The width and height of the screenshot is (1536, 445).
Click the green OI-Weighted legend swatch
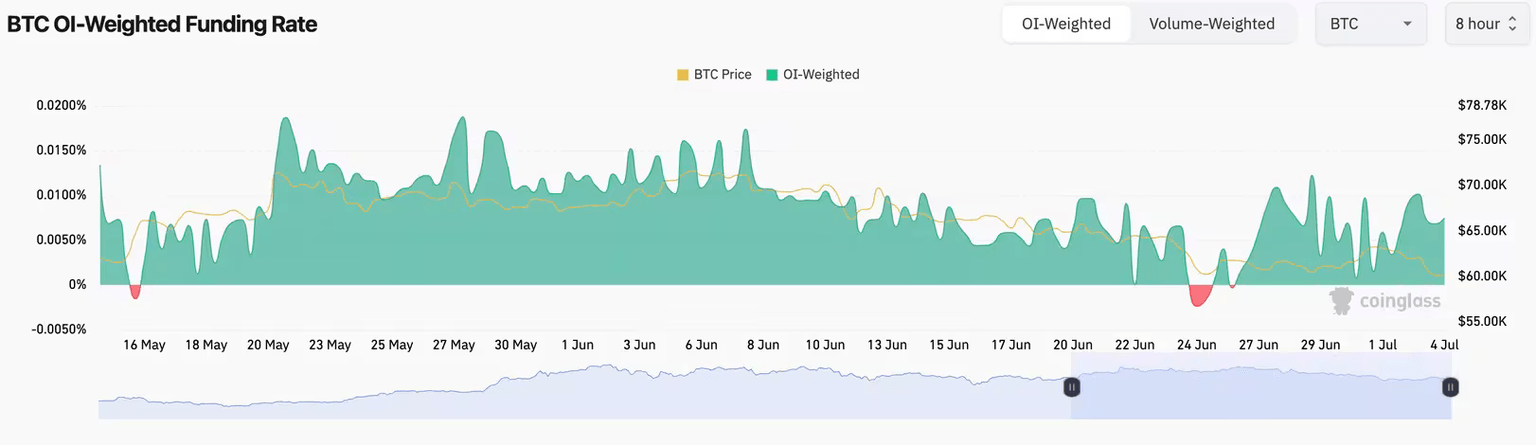pyautogui.click(x=772, y=74)
